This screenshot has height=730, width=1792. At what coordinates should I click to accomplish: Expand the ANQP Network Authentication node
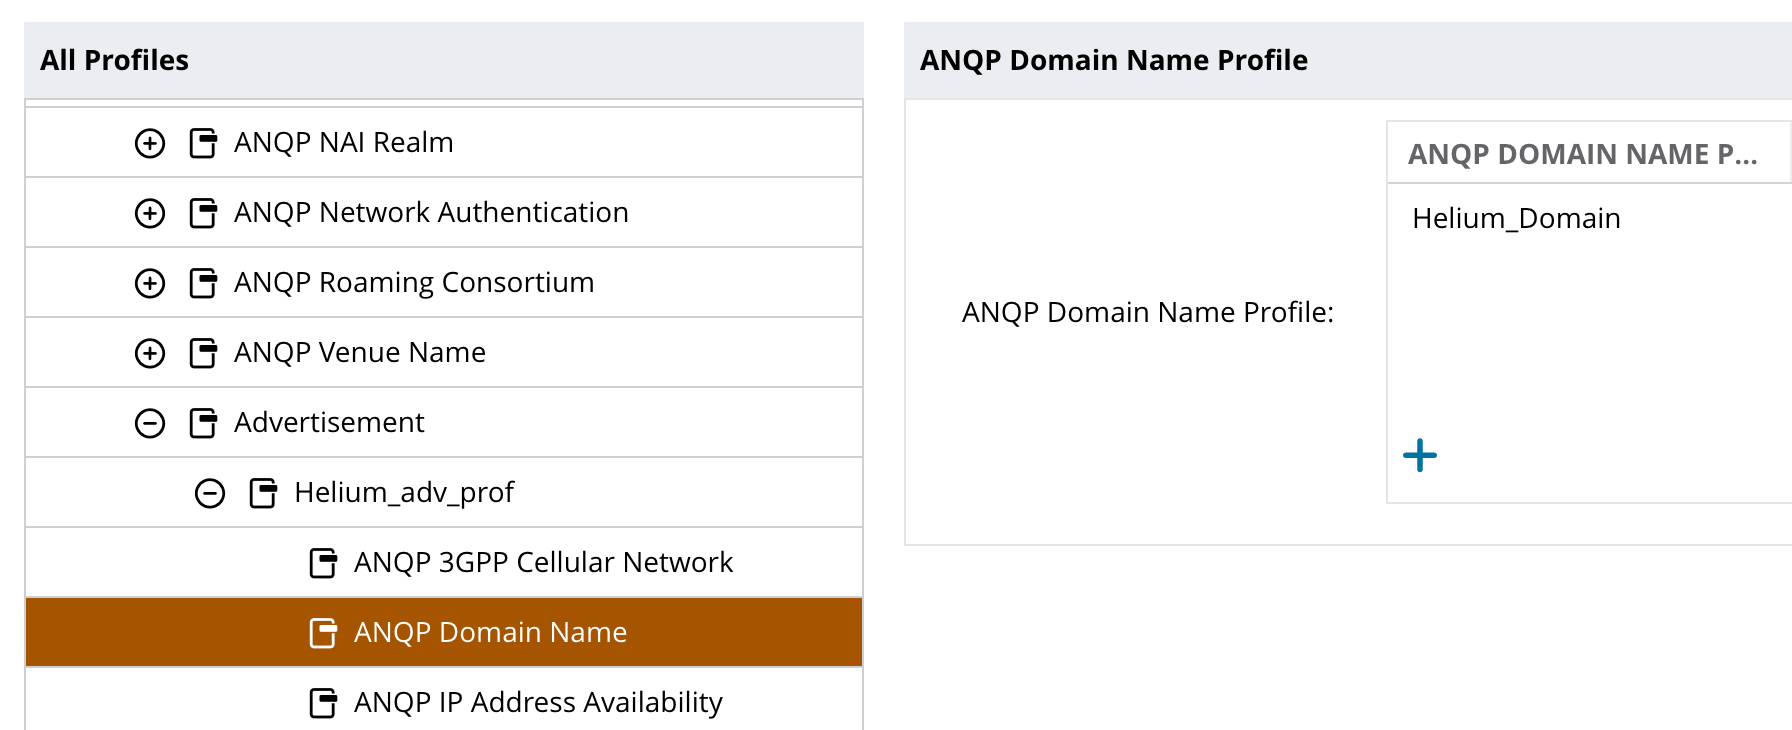click(150, 213)
